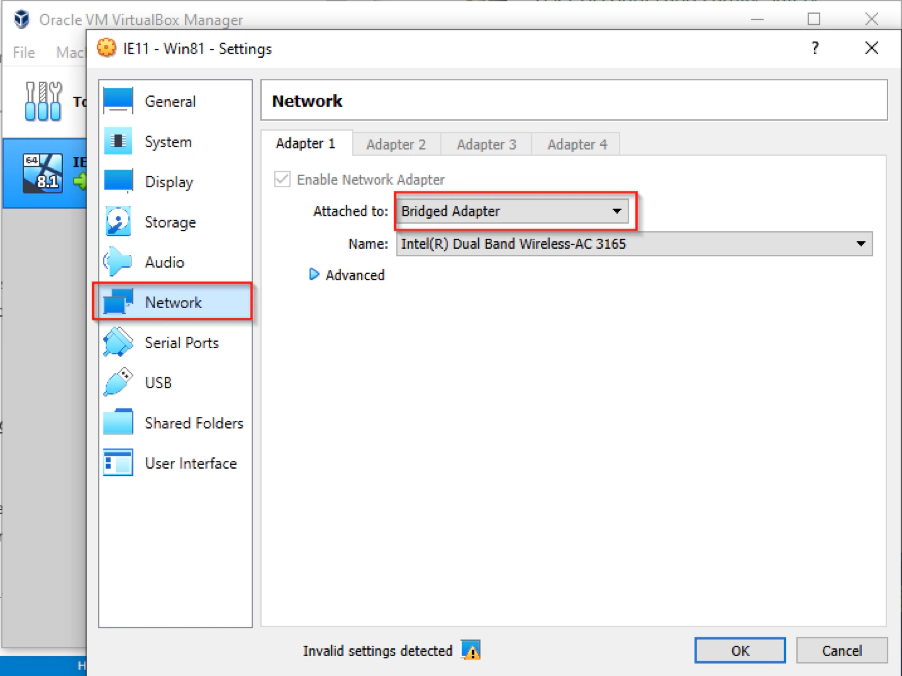Expand the Advanced section
The height and width of the screenshot is (676, 902).
click(x=347, y=275)
